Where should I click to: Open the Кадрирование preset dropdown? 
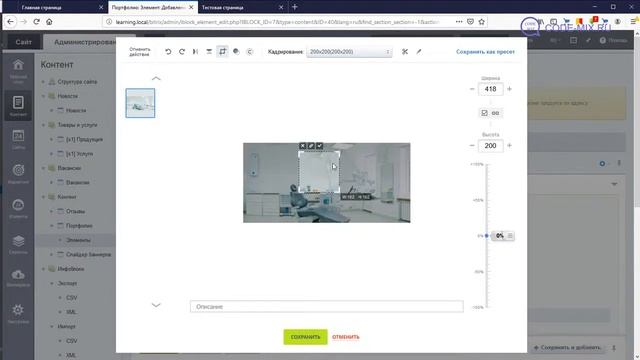coord(349,52)
